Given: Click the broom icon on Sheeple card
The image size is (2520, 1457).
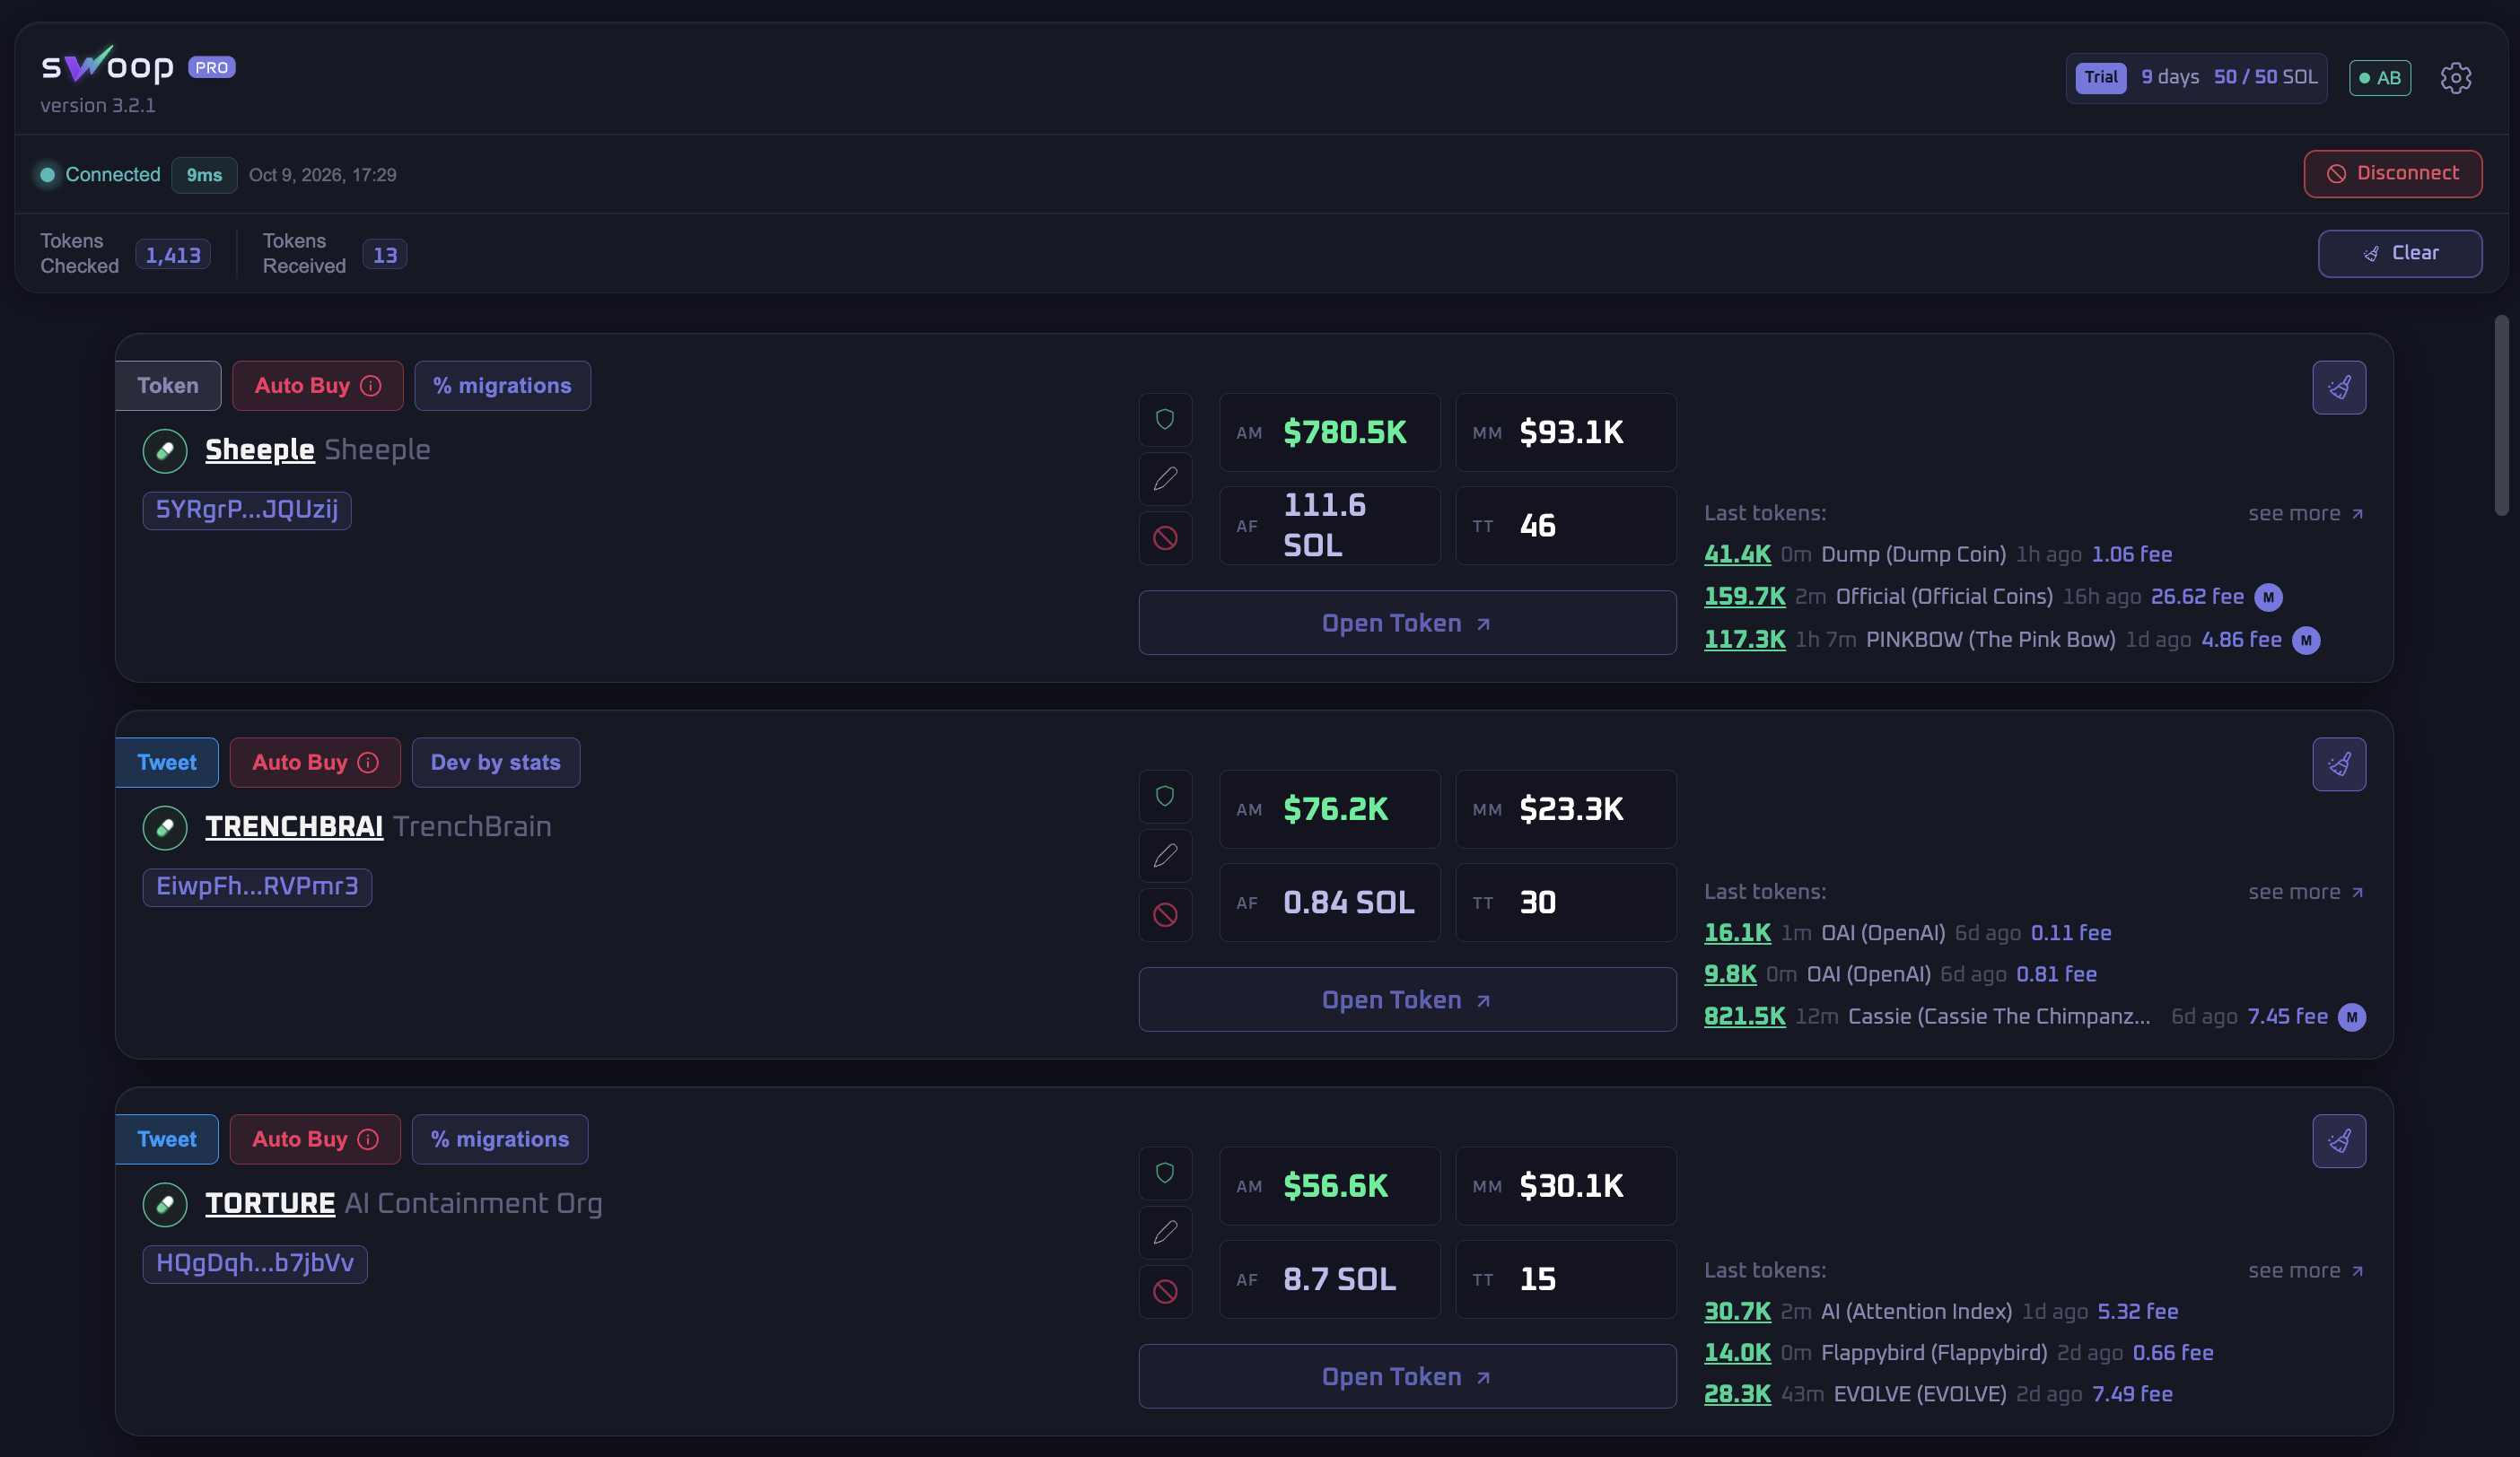Looking at the screenshot, I should 2339,387.
